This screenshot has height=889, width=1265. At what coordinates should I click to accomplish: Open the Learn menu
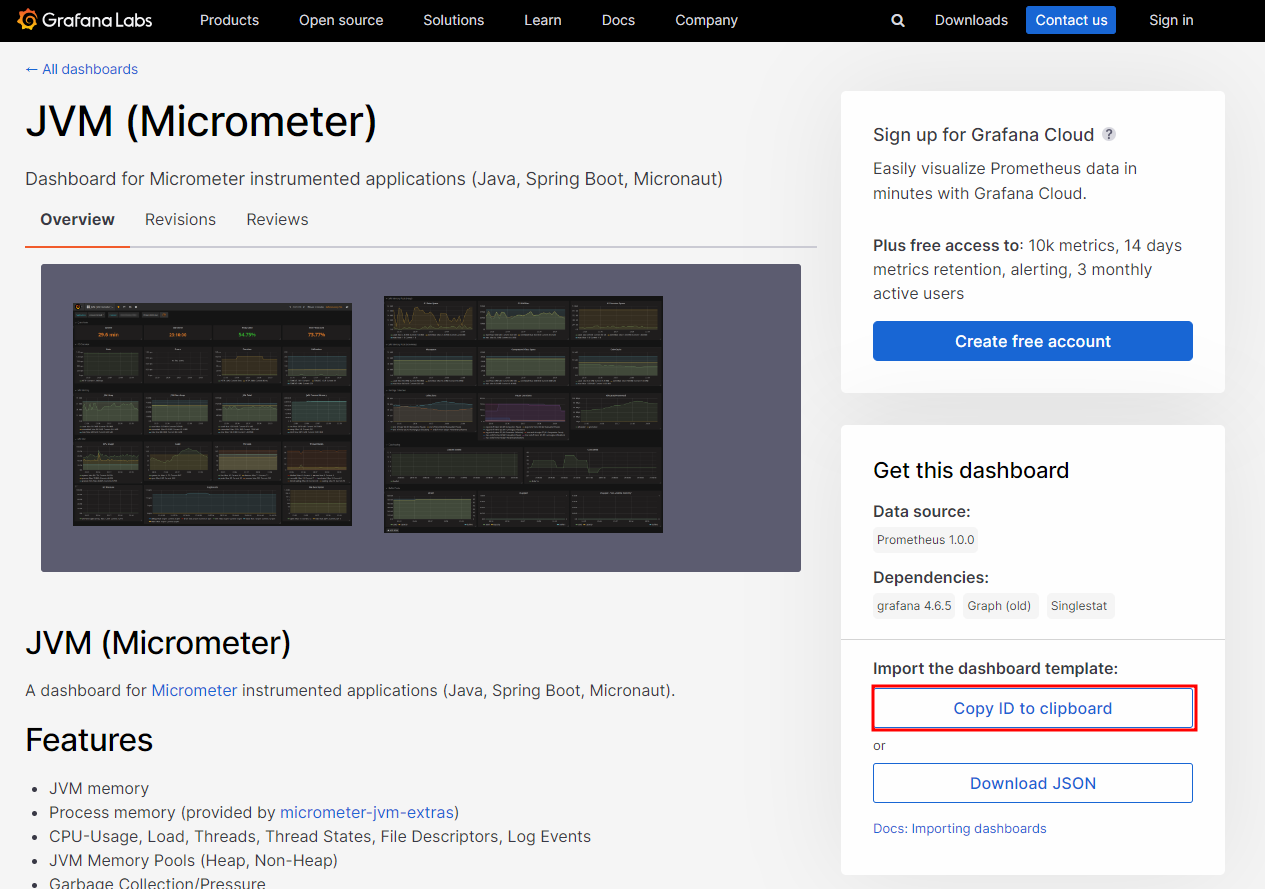point(543,20)
